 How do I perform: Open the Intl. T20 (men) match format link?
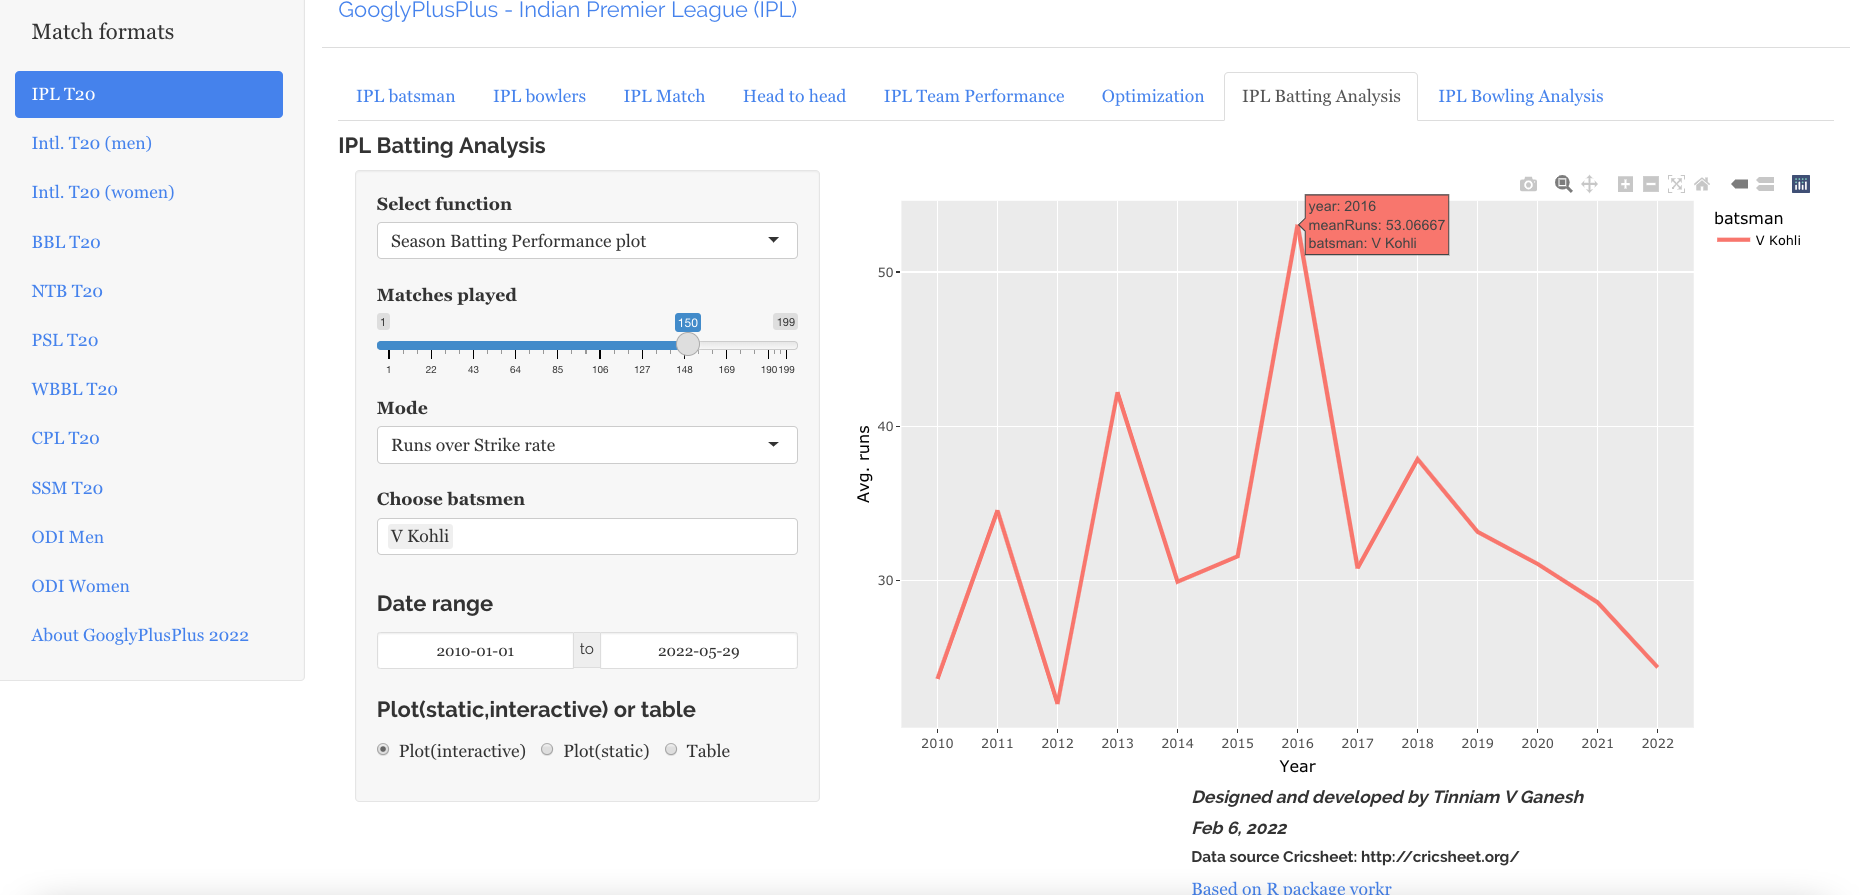click(x=92, y=143)
